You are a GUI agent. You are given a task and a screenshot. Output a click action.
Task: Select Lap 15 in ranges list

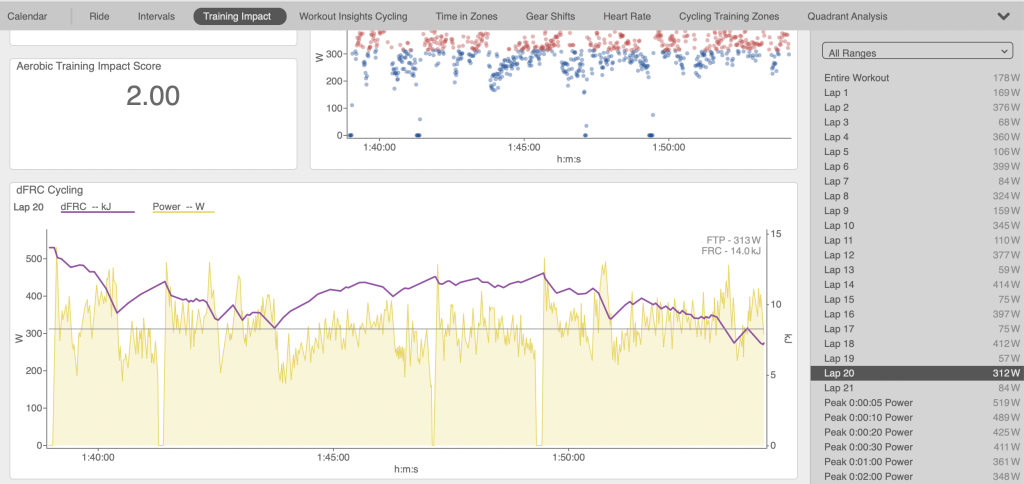pos(917,299)
